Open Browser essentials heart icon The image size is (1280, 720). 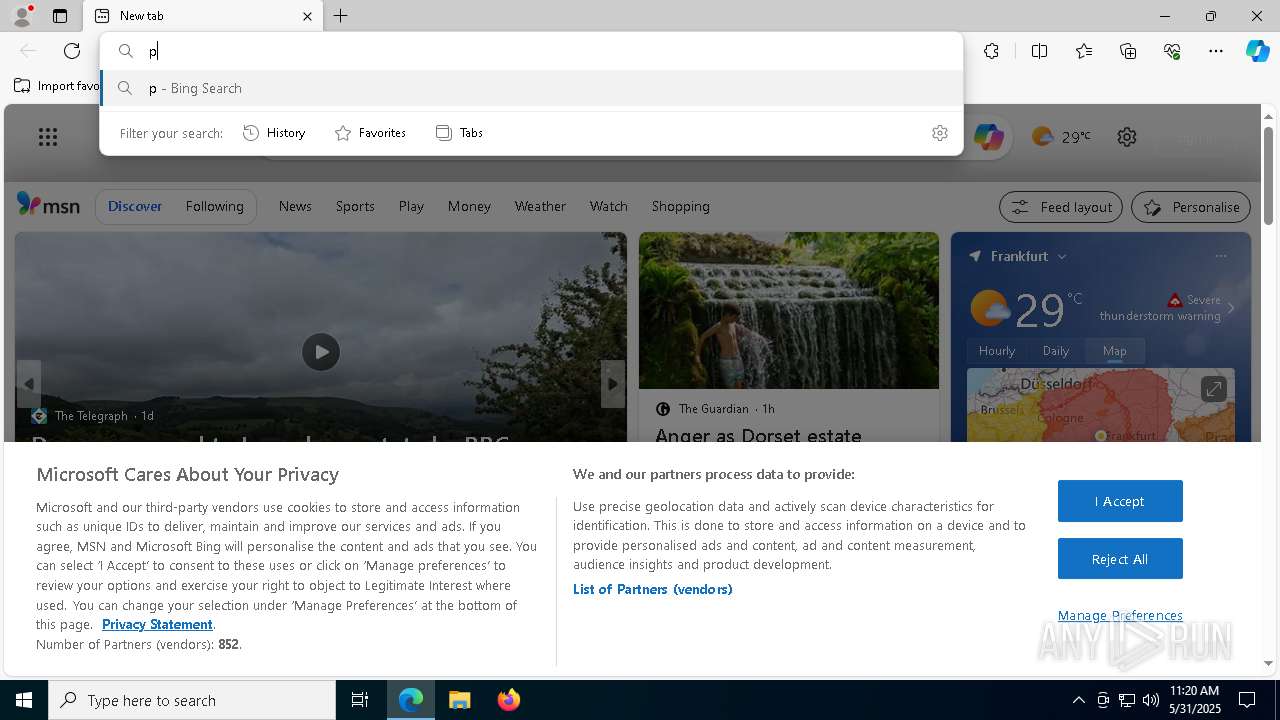click(x=1172, y=51)
